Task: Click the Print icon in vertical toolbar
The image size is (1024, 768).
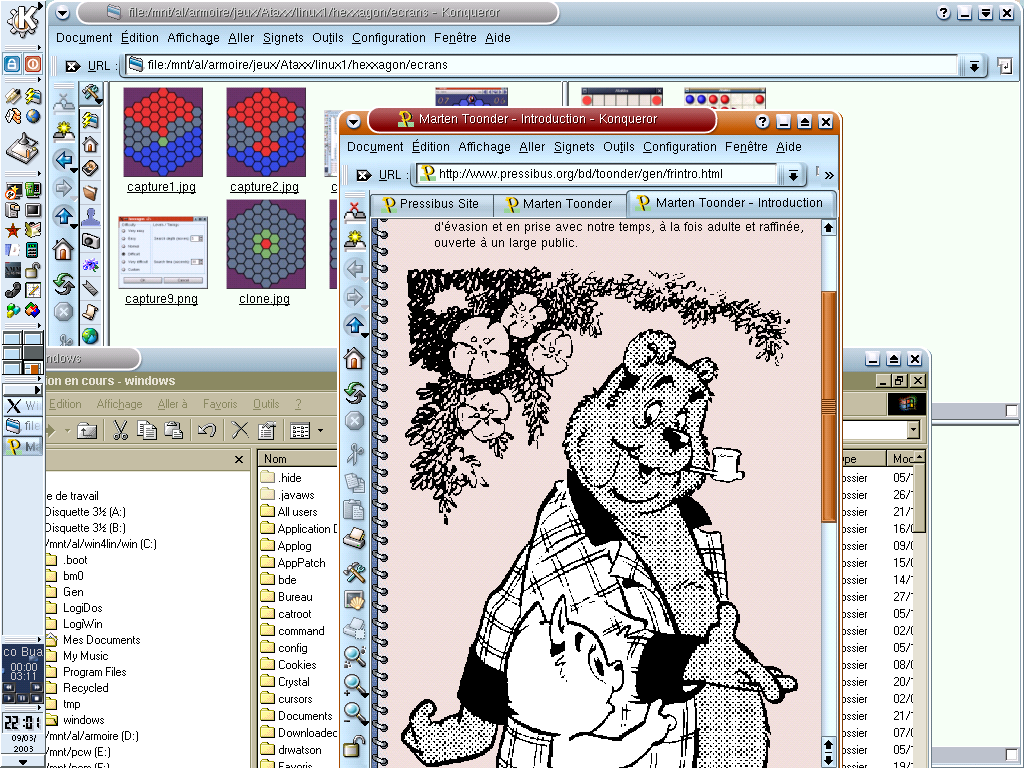Action: 354,540
